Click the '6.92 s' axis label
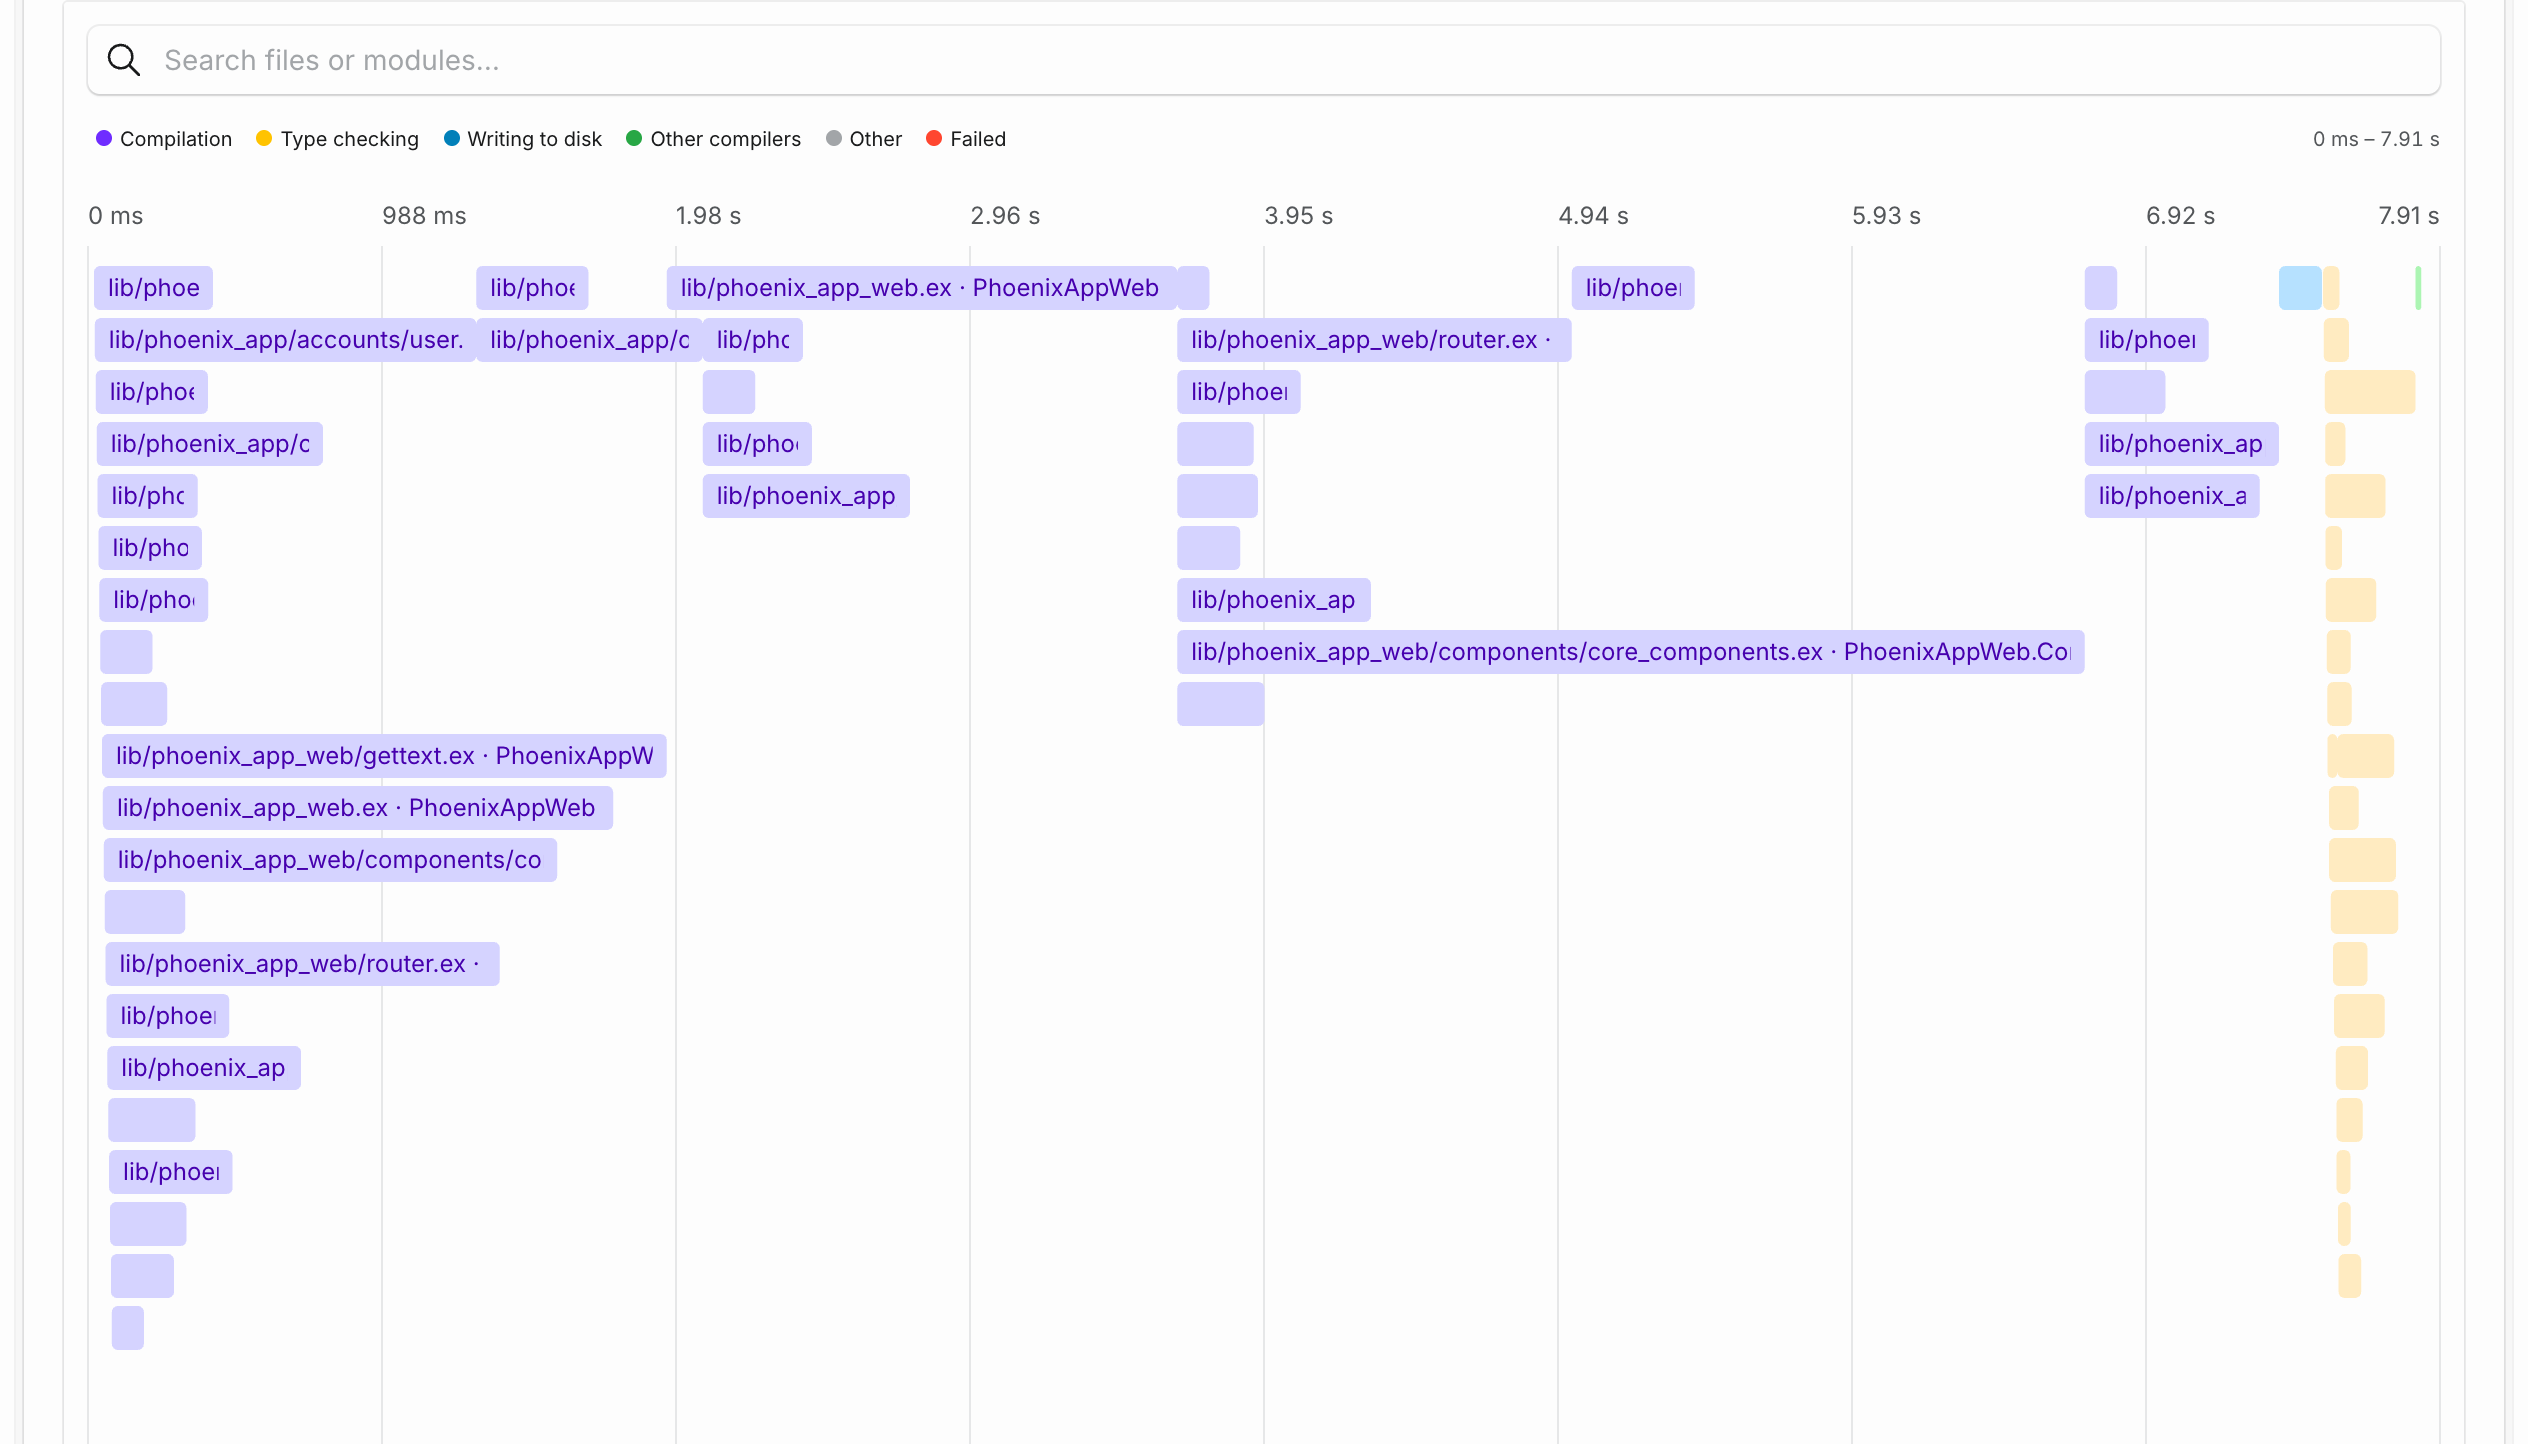Viewport: 2528px width, 1444px height. [2180, 216]
